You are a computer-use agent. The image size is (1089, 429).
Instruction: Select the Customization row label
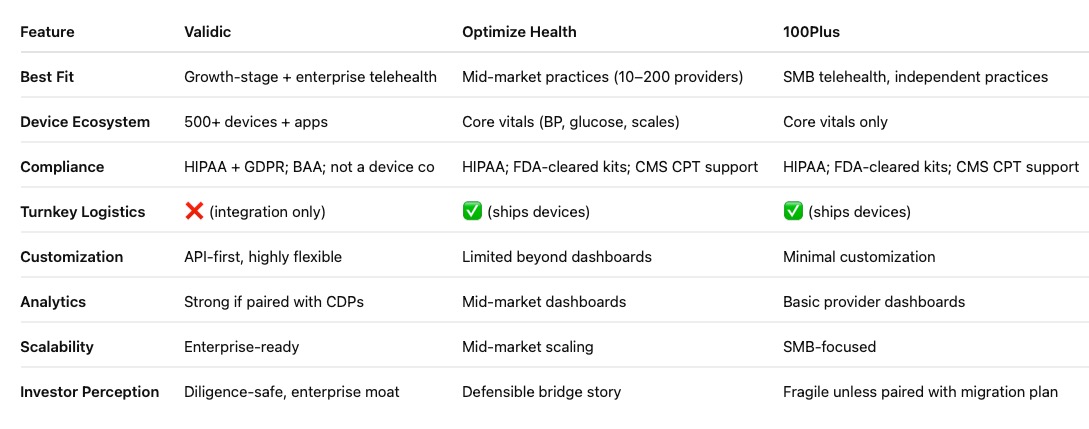(72, 257)
